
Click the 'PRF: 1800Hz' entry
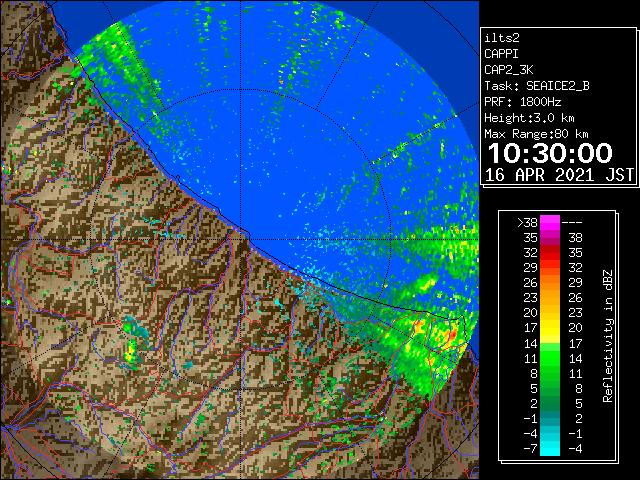pyautogui.click(x=522, y=102)
